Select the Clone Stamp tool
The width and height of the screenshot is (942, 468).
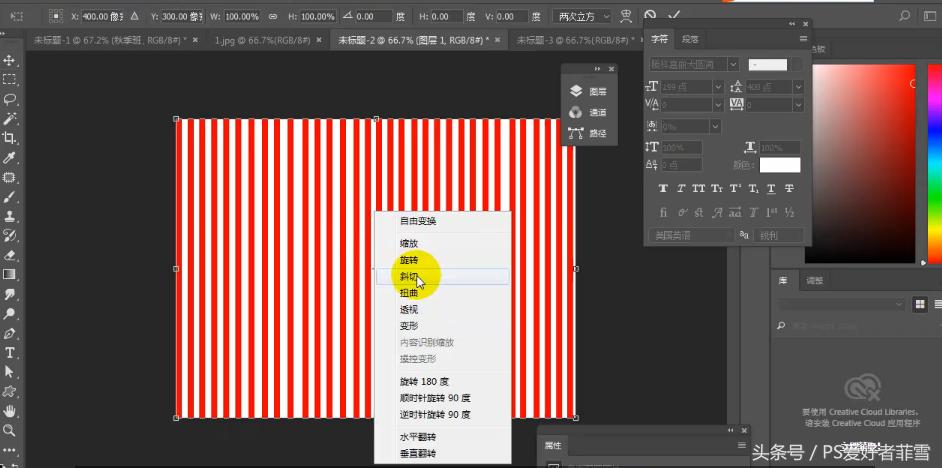click(x=9, y=216)
